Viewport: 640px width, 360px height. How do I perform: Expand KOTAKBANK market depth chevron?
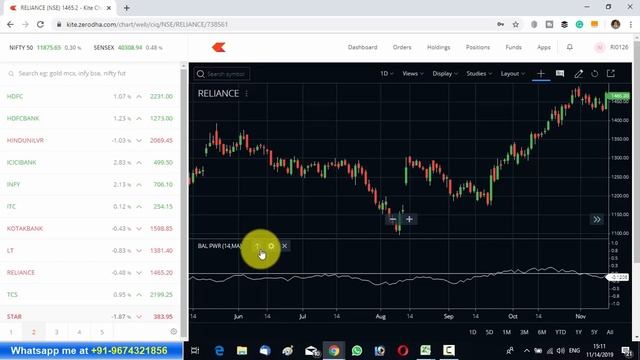pos(139,229)
